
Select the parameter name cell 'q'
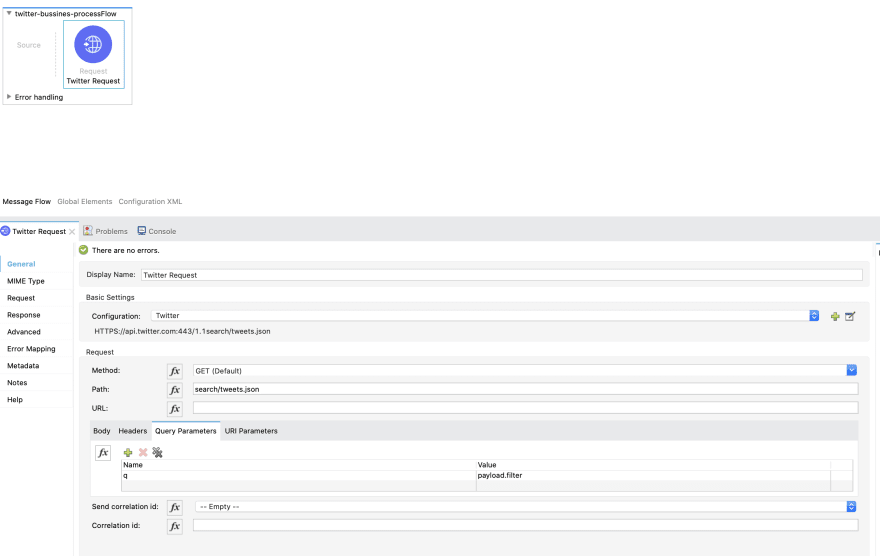point(299,475)
